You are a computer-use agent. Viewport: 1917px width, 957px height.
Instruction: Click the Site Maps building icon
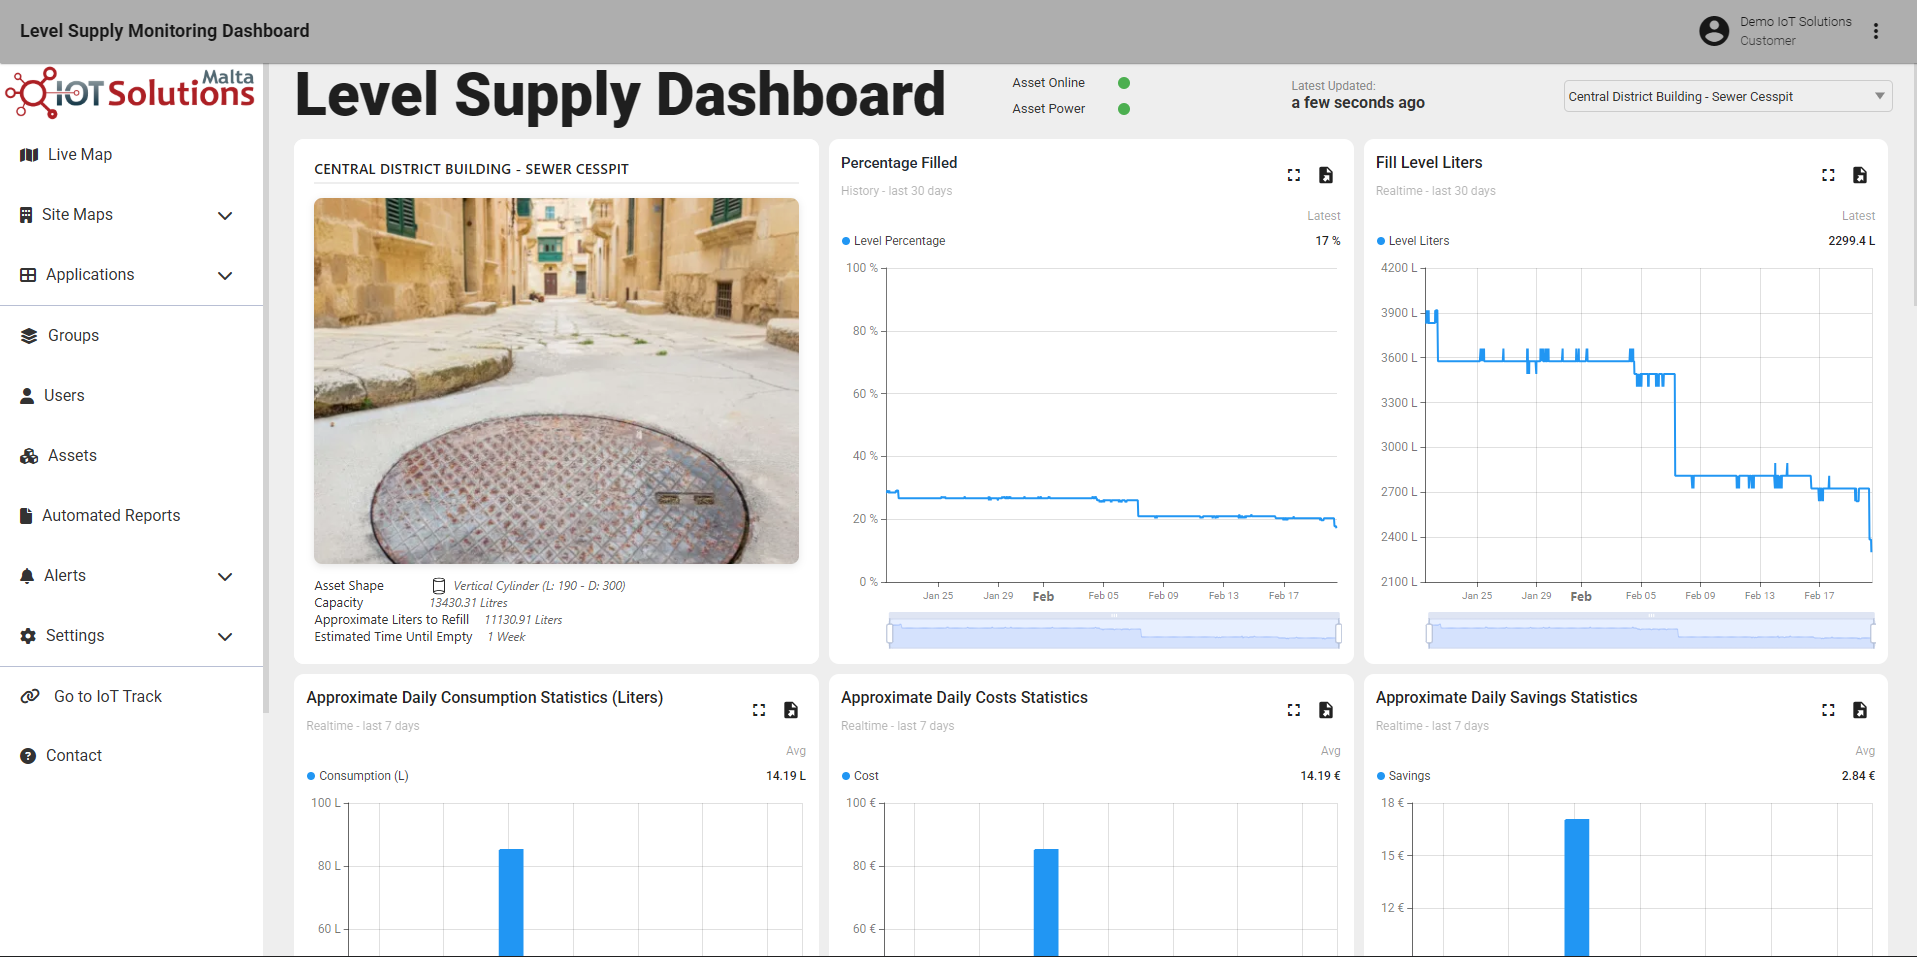(26, 215)
